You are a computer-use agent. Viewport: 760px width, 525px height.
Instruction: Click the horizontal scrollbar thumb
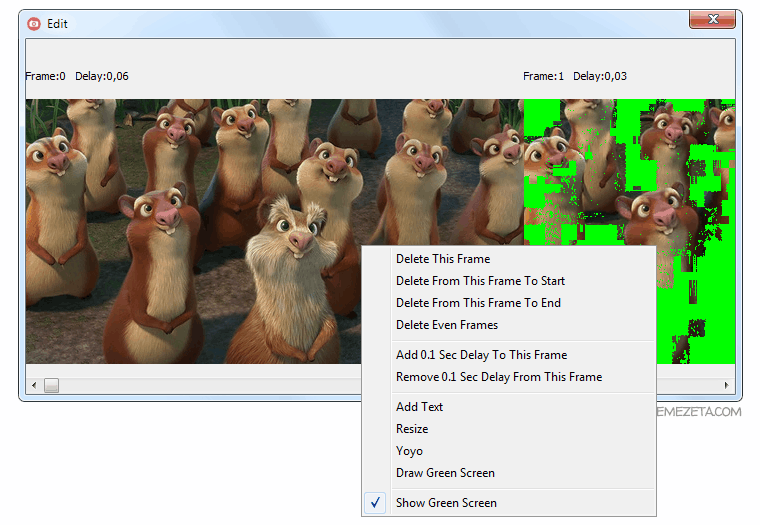[x=51, y=385]
